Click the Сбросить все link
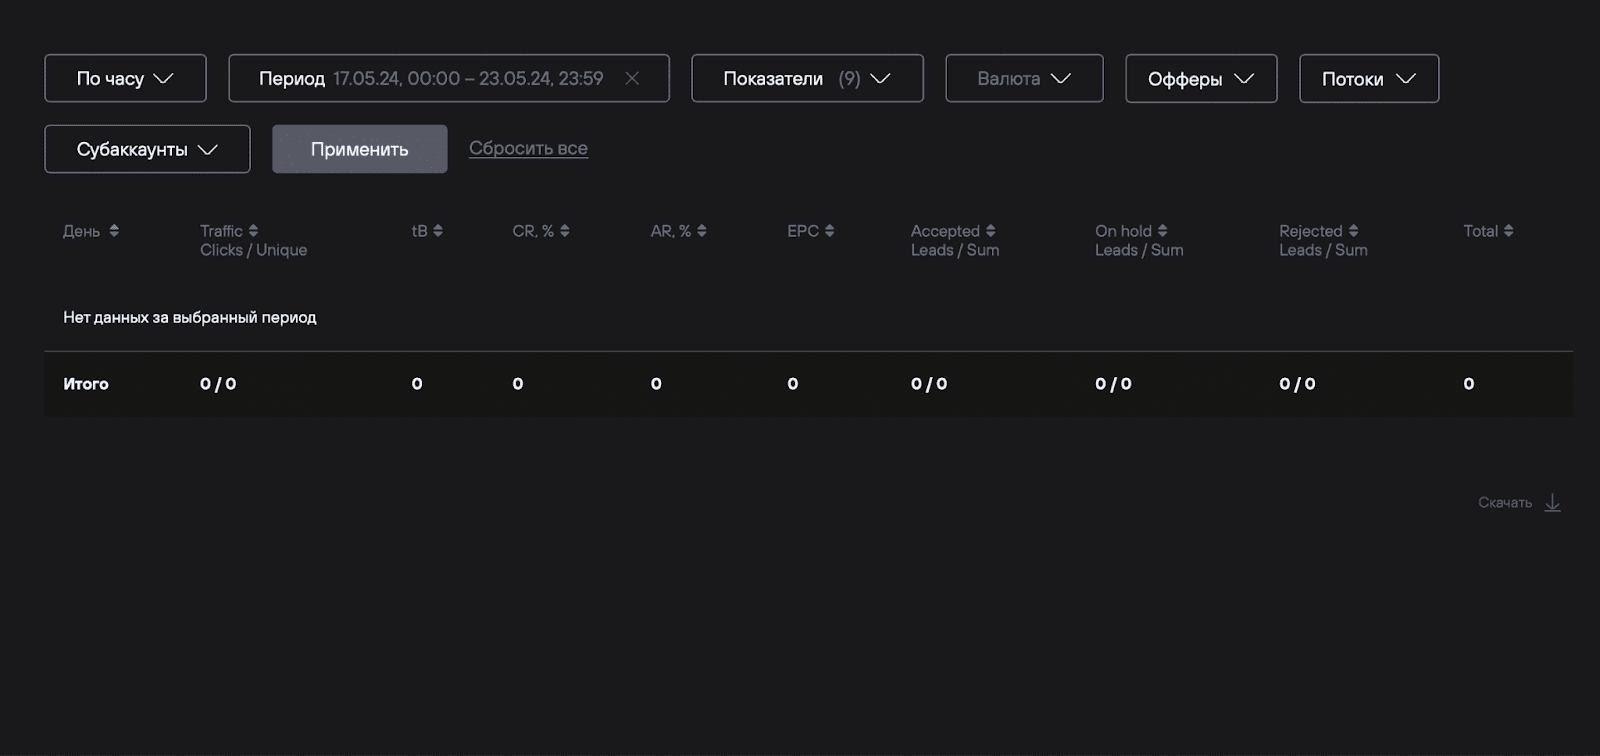The image size is (1600, 756). (528, 148)
